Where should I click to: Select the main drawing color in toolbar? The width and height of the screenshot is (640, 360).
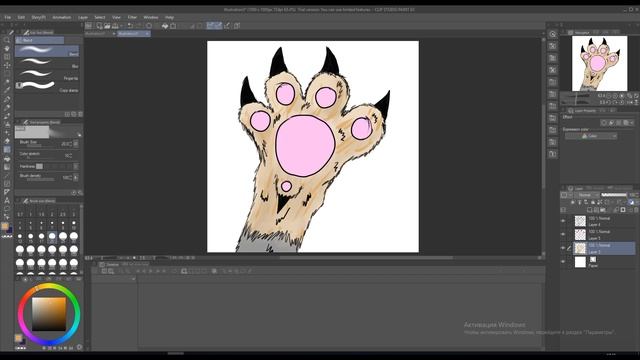(x=5, y=227)
